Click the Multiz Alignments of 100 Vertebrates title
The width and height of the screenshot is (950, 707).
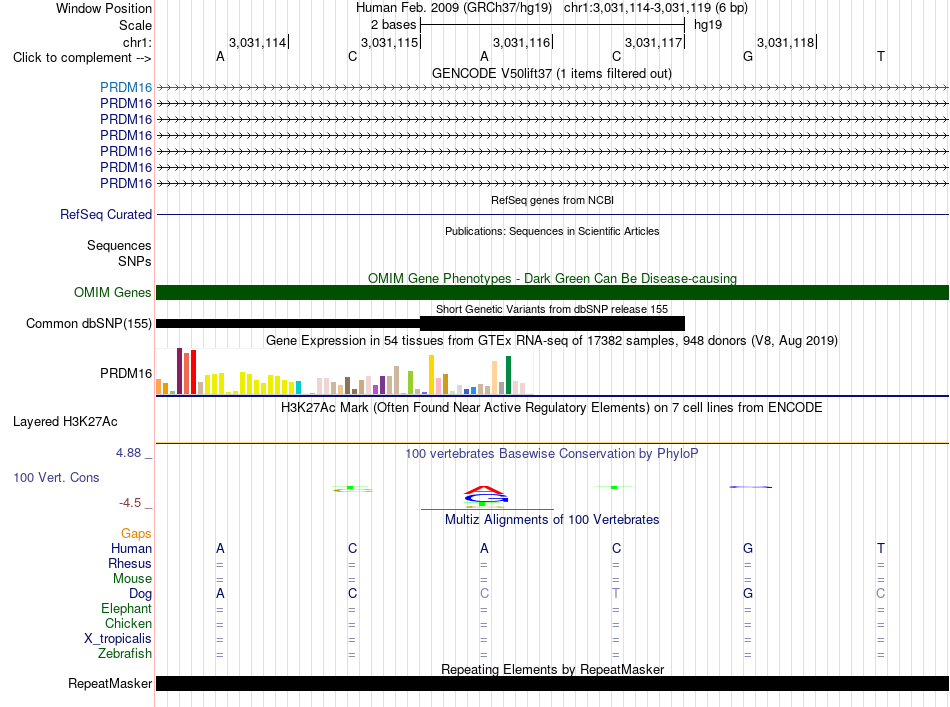pyautogui.click(x=552, y=520)
